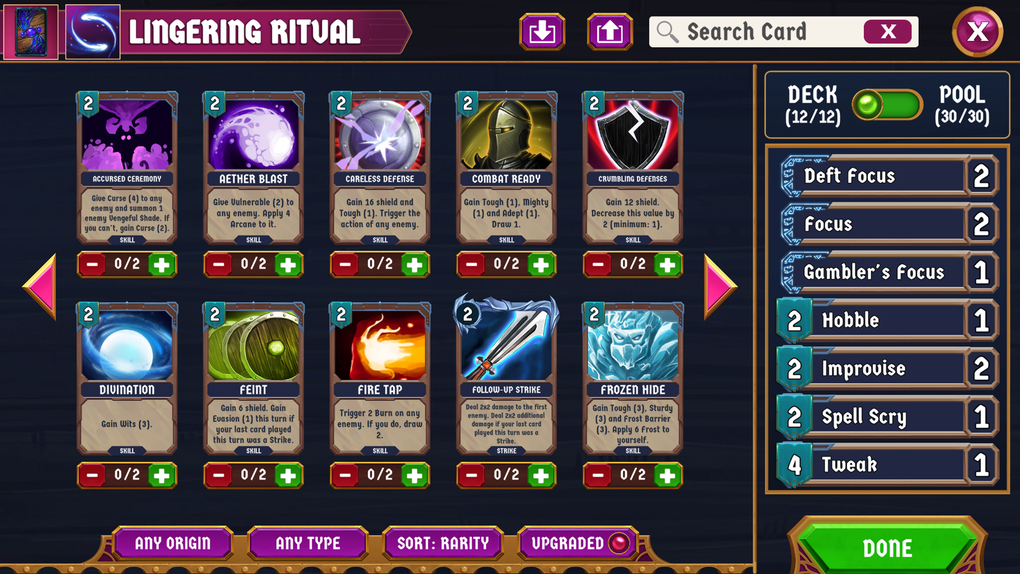Select Gambler's Focus in deck list
The width and height of the screenshot is (1020, 574).
(889, 272)
